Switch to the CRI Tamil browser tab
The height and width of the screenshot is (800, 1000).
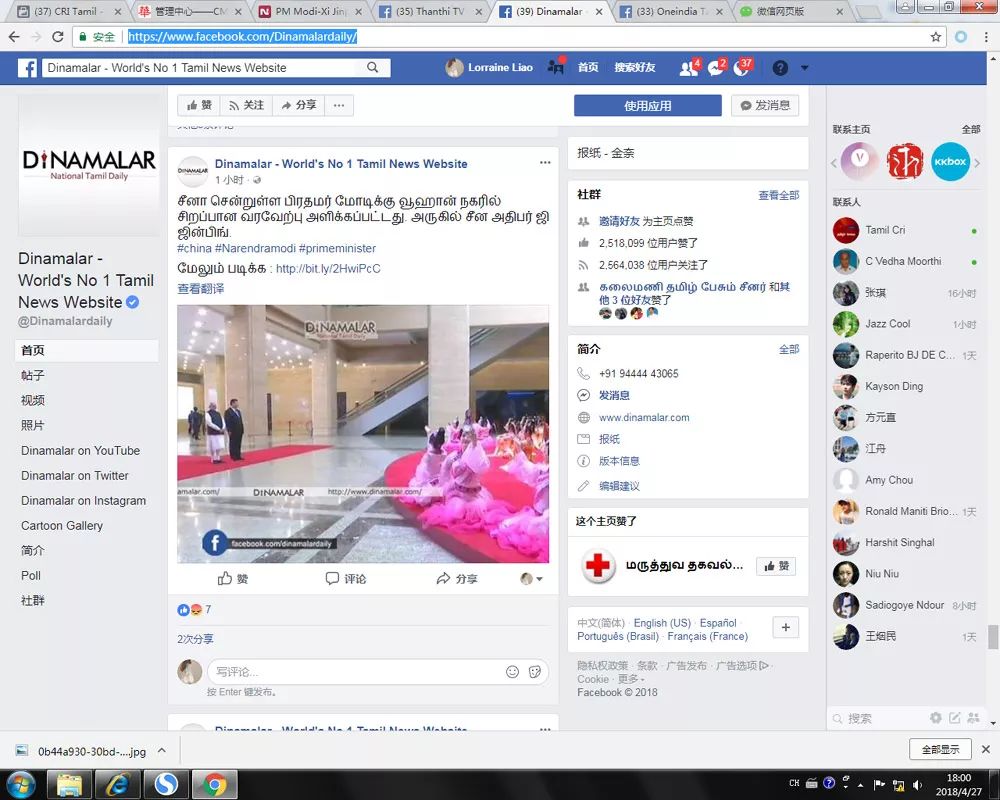click(x=69, y=11)
